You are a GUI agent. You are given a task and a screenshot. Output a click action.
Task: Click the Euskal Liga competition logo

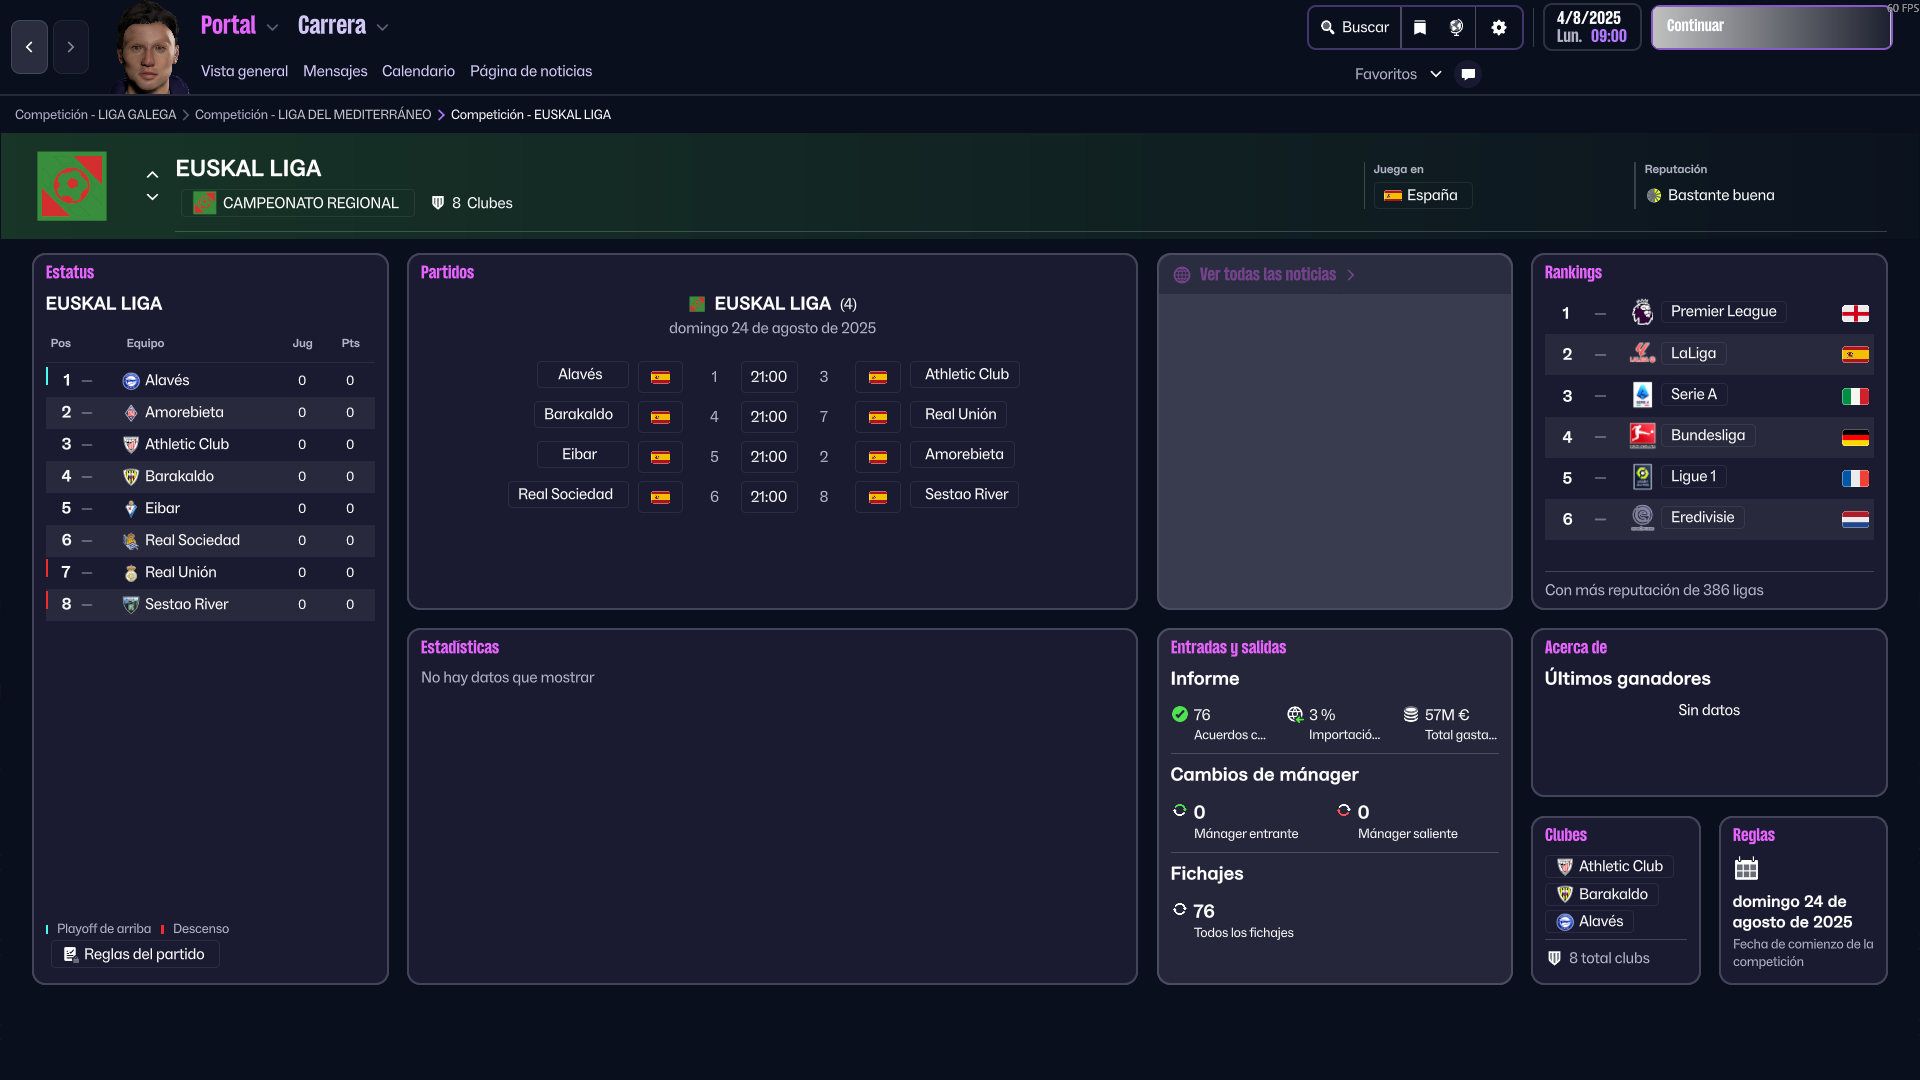point(72,186)
